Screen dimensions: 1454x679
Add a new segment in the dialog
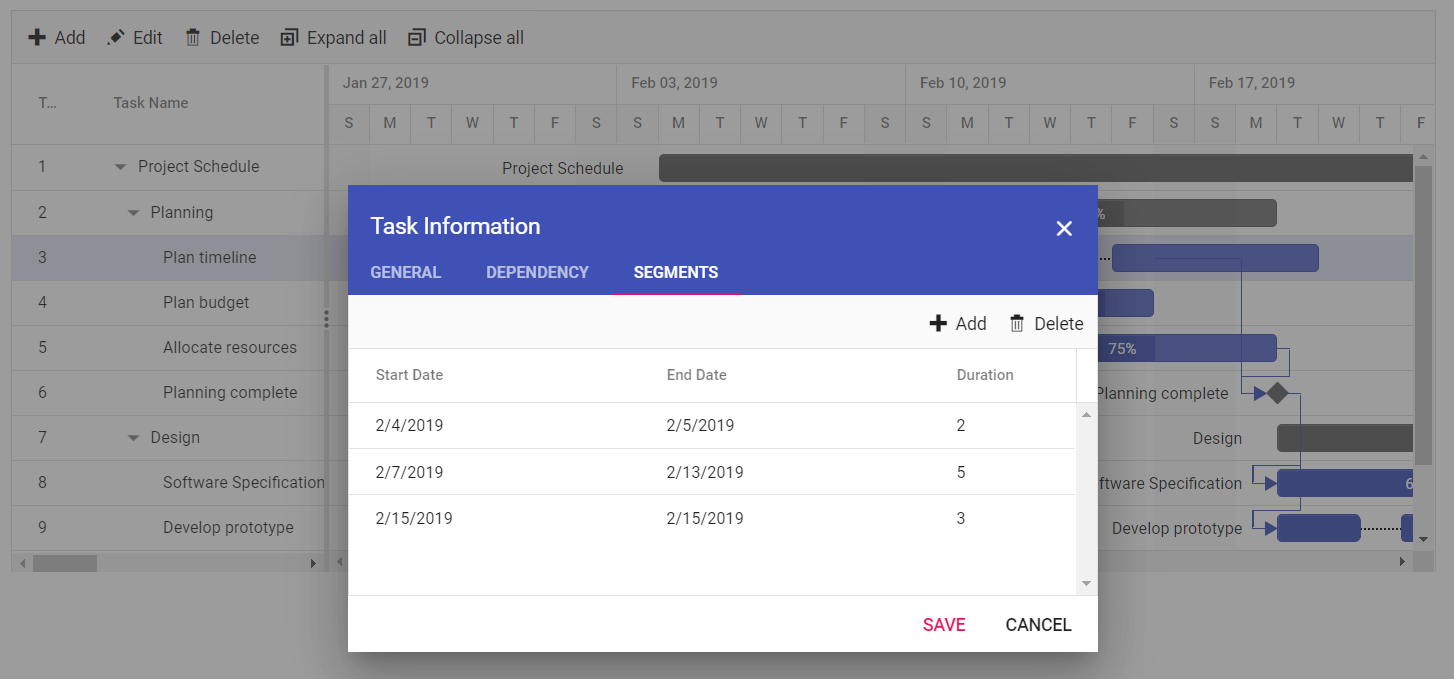click(958, 323)
